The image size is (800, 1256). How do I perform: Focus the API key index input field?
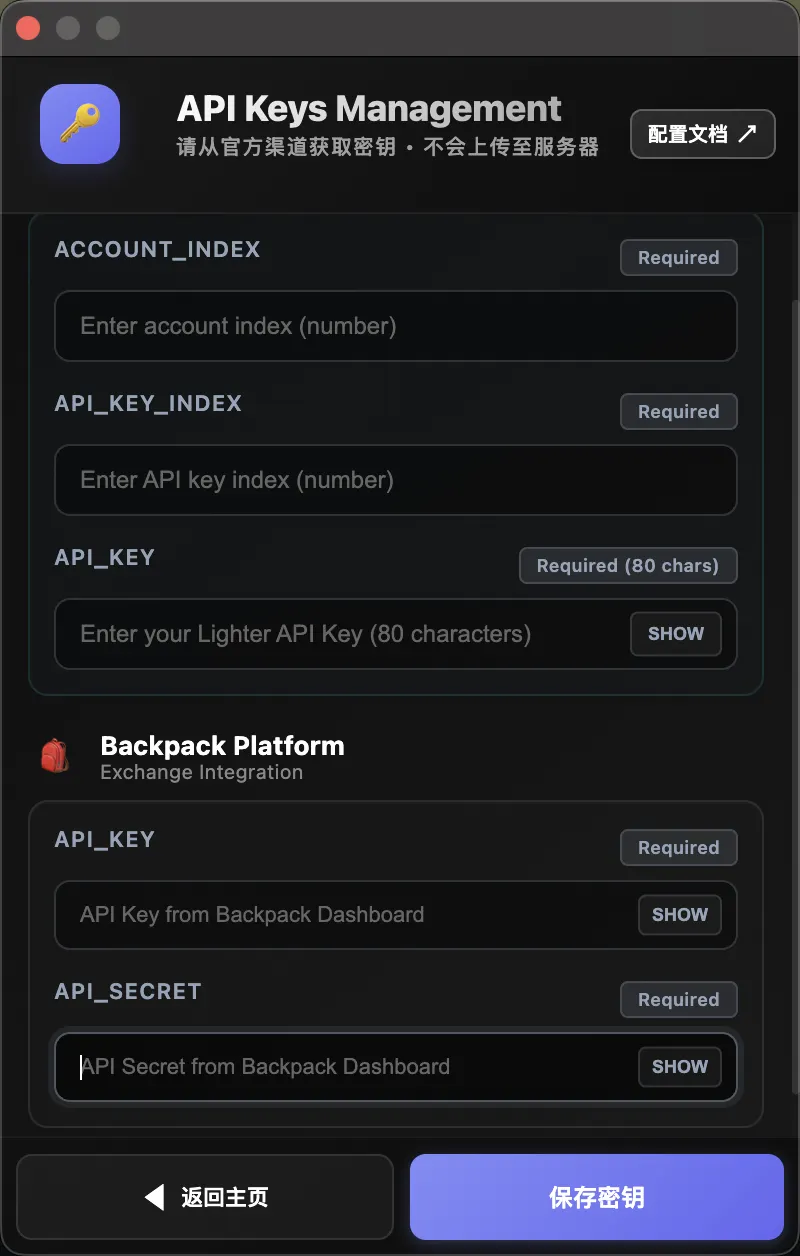[x=396, y=480]
